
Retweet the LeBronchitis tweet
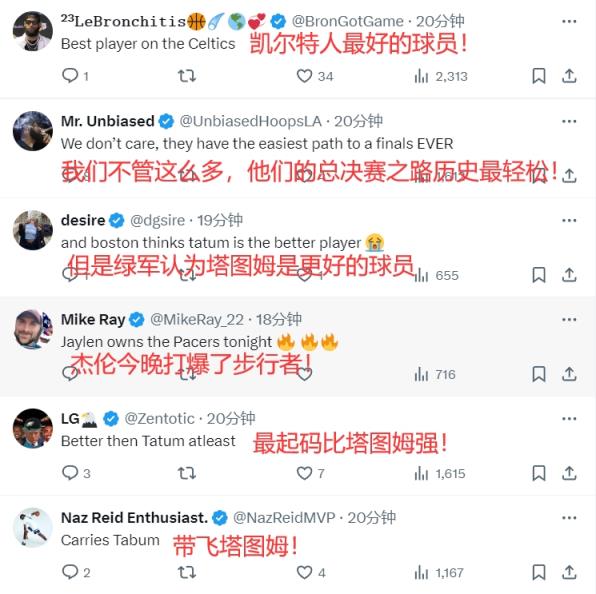(187, 76)
